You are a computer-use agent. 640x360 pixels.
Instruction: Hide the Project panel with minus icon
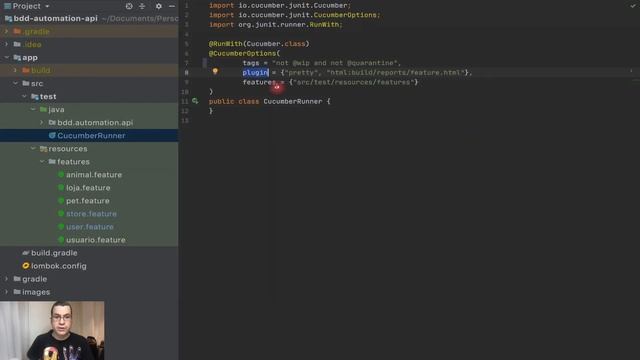pos(172,6)
